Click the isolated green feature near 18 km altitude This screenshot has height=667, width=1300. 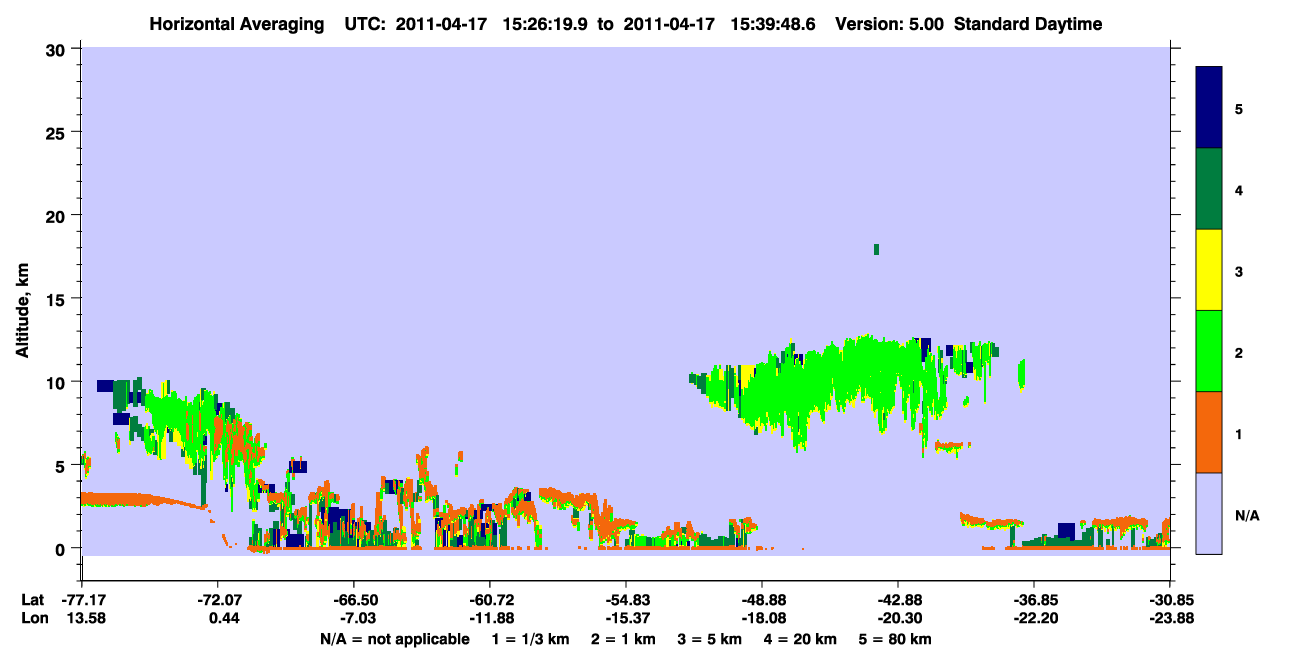click(x=876, y=249)
